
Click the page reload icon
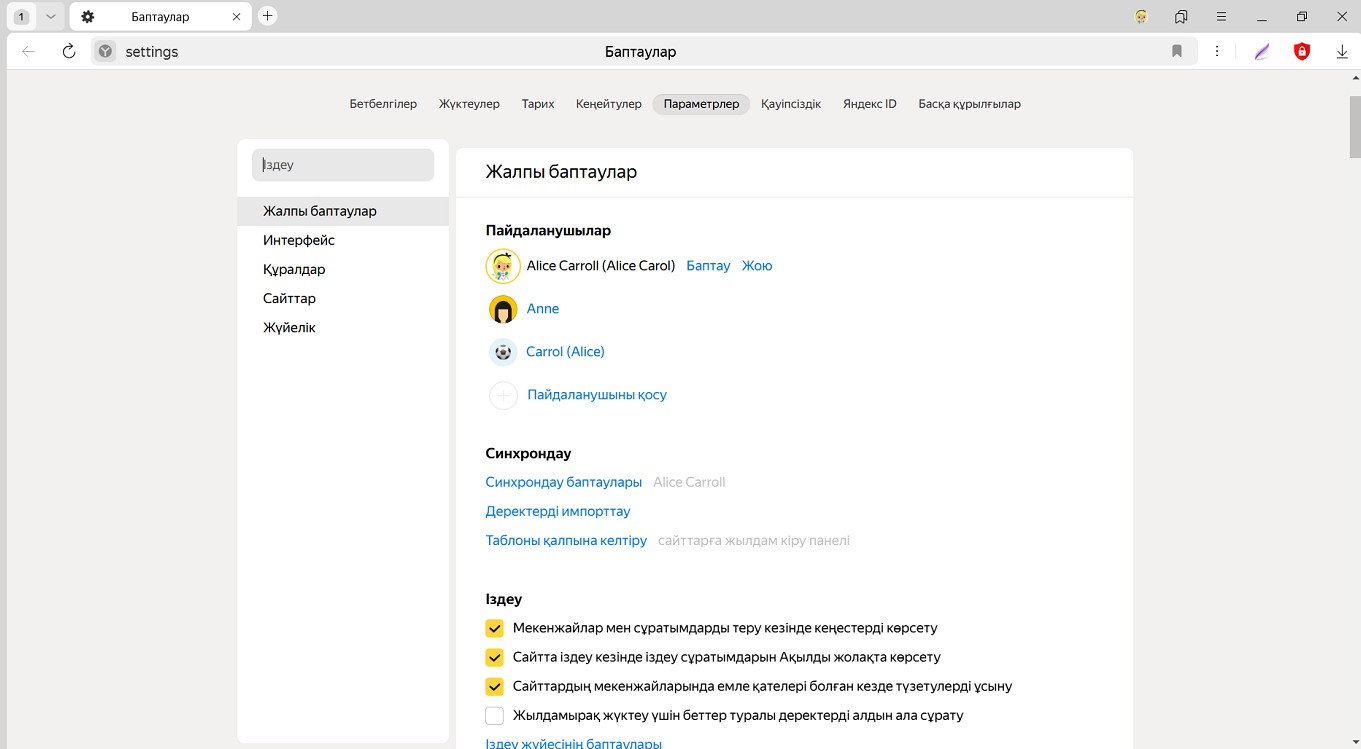tap(69, 52)
